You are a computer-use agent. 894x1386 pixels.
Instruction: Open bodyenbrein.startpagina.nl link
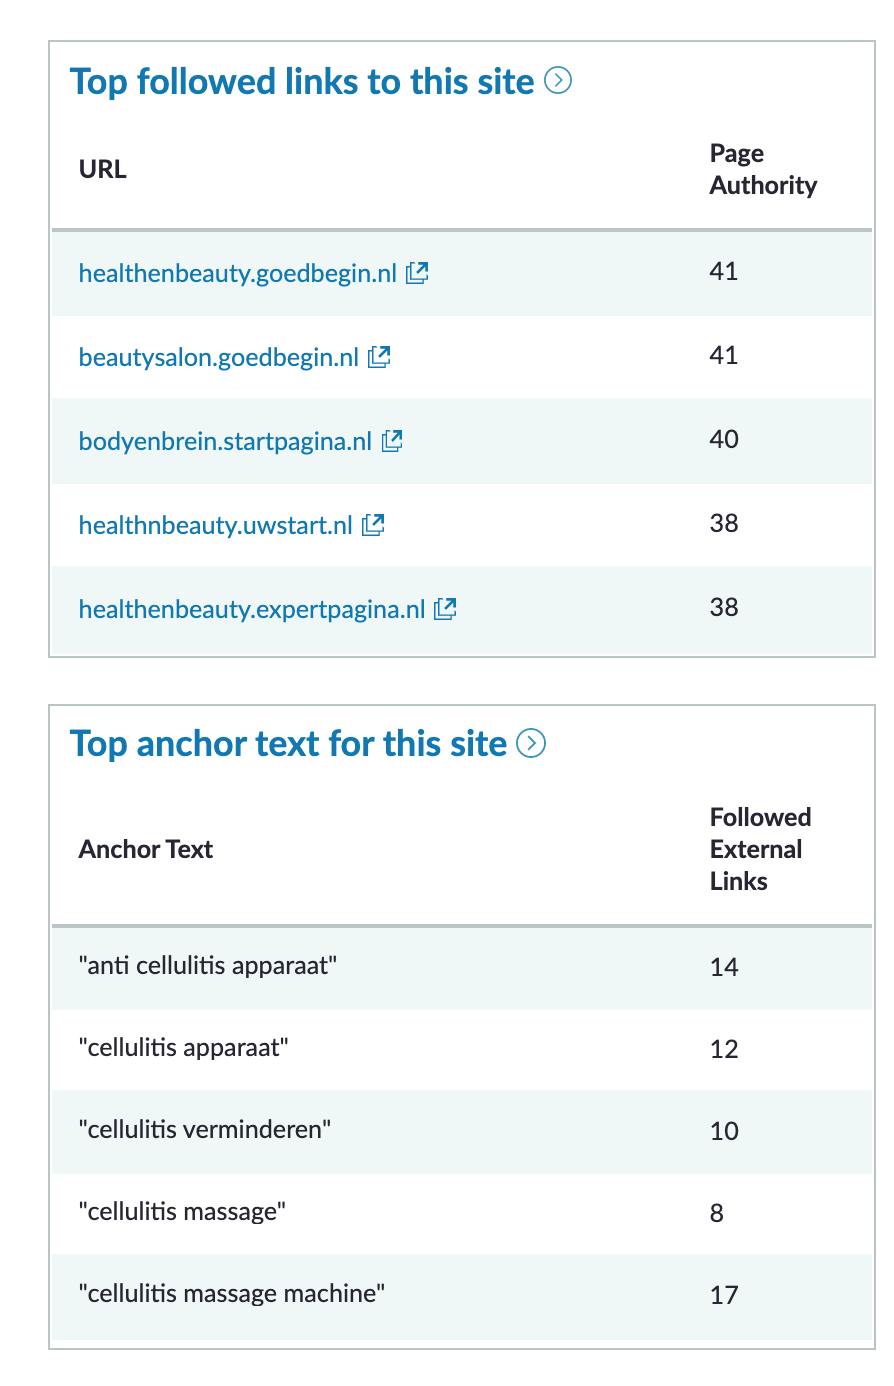click(x=225, y=441)
